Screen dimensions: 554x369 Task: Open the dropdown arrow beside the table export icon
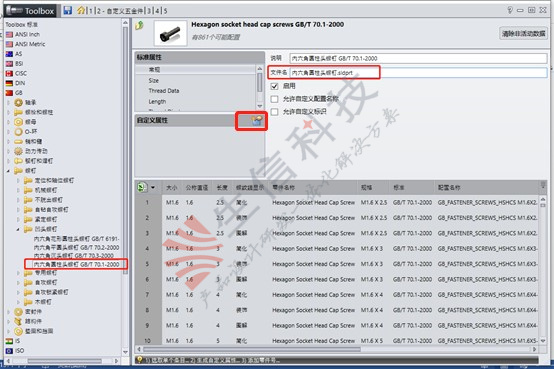point(153,187)
